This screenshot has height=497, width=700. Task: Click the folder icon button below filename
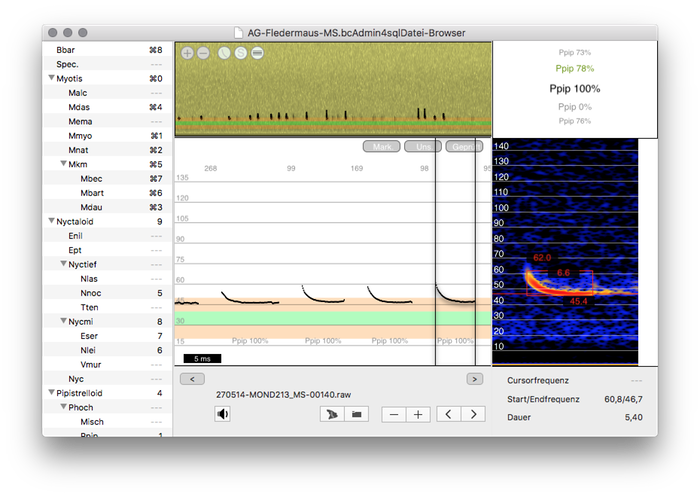pos(354,414)
